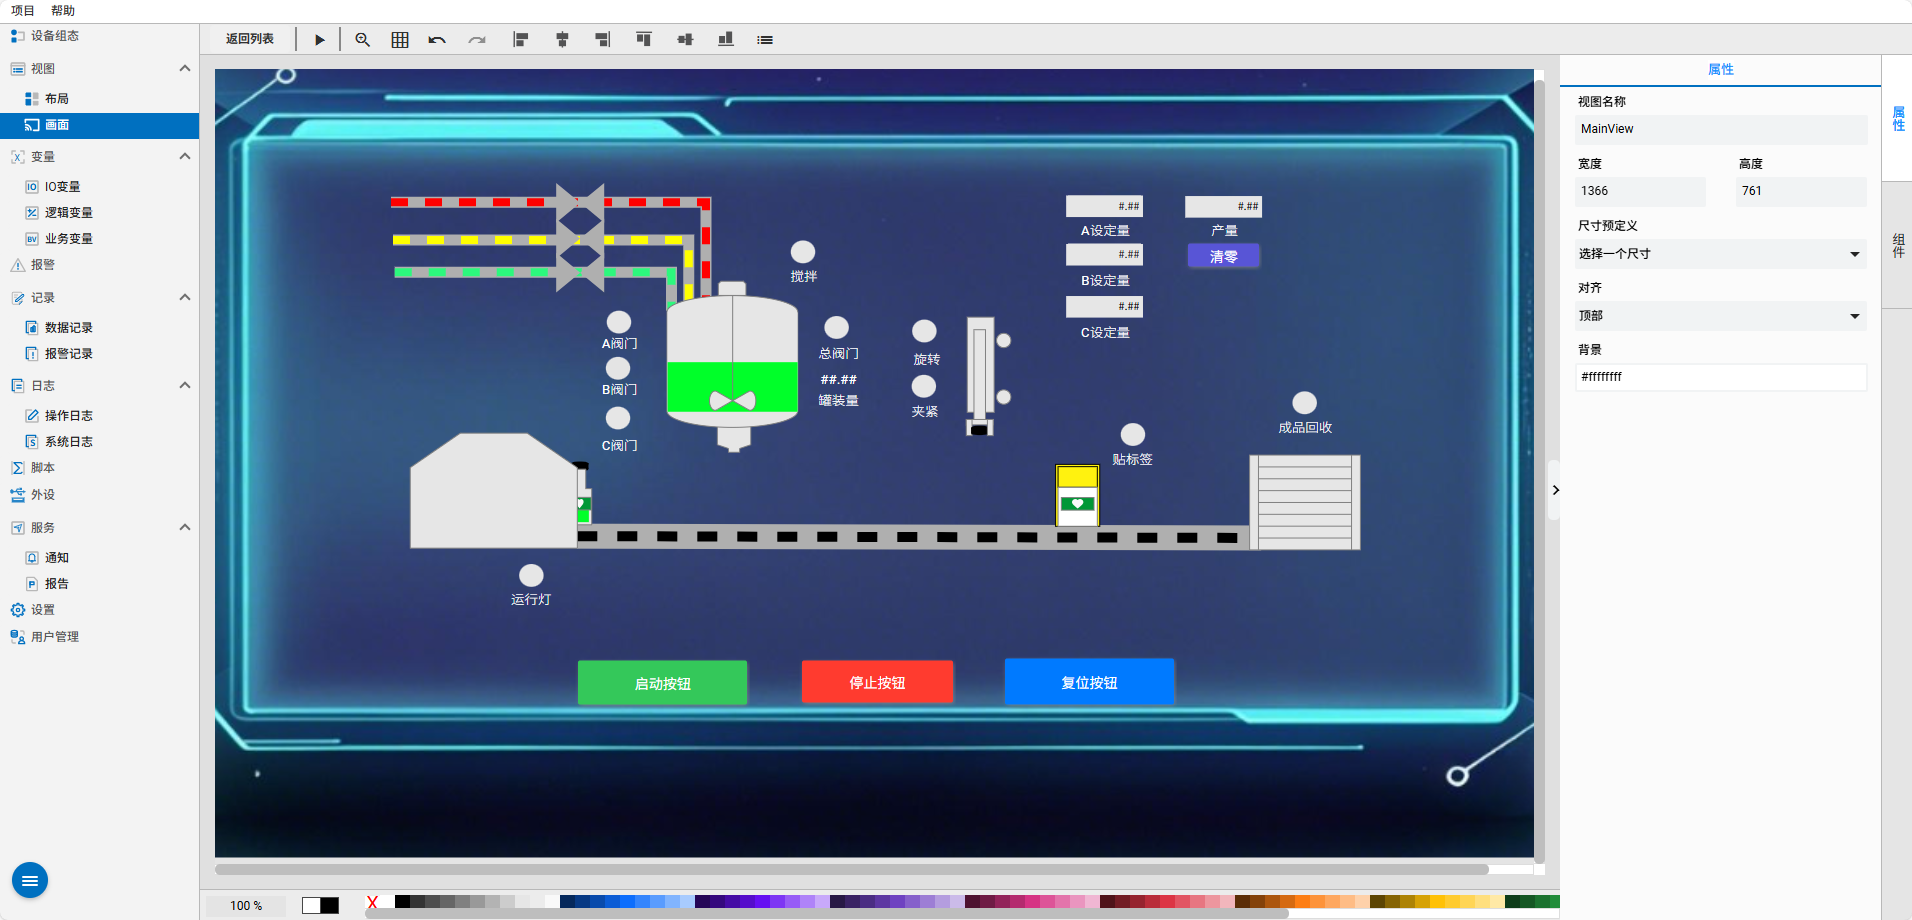Click the 100 % zoom level
The height and width of the screenshot is (920, 1912).
pyautogui.click(x=246, y=905)
